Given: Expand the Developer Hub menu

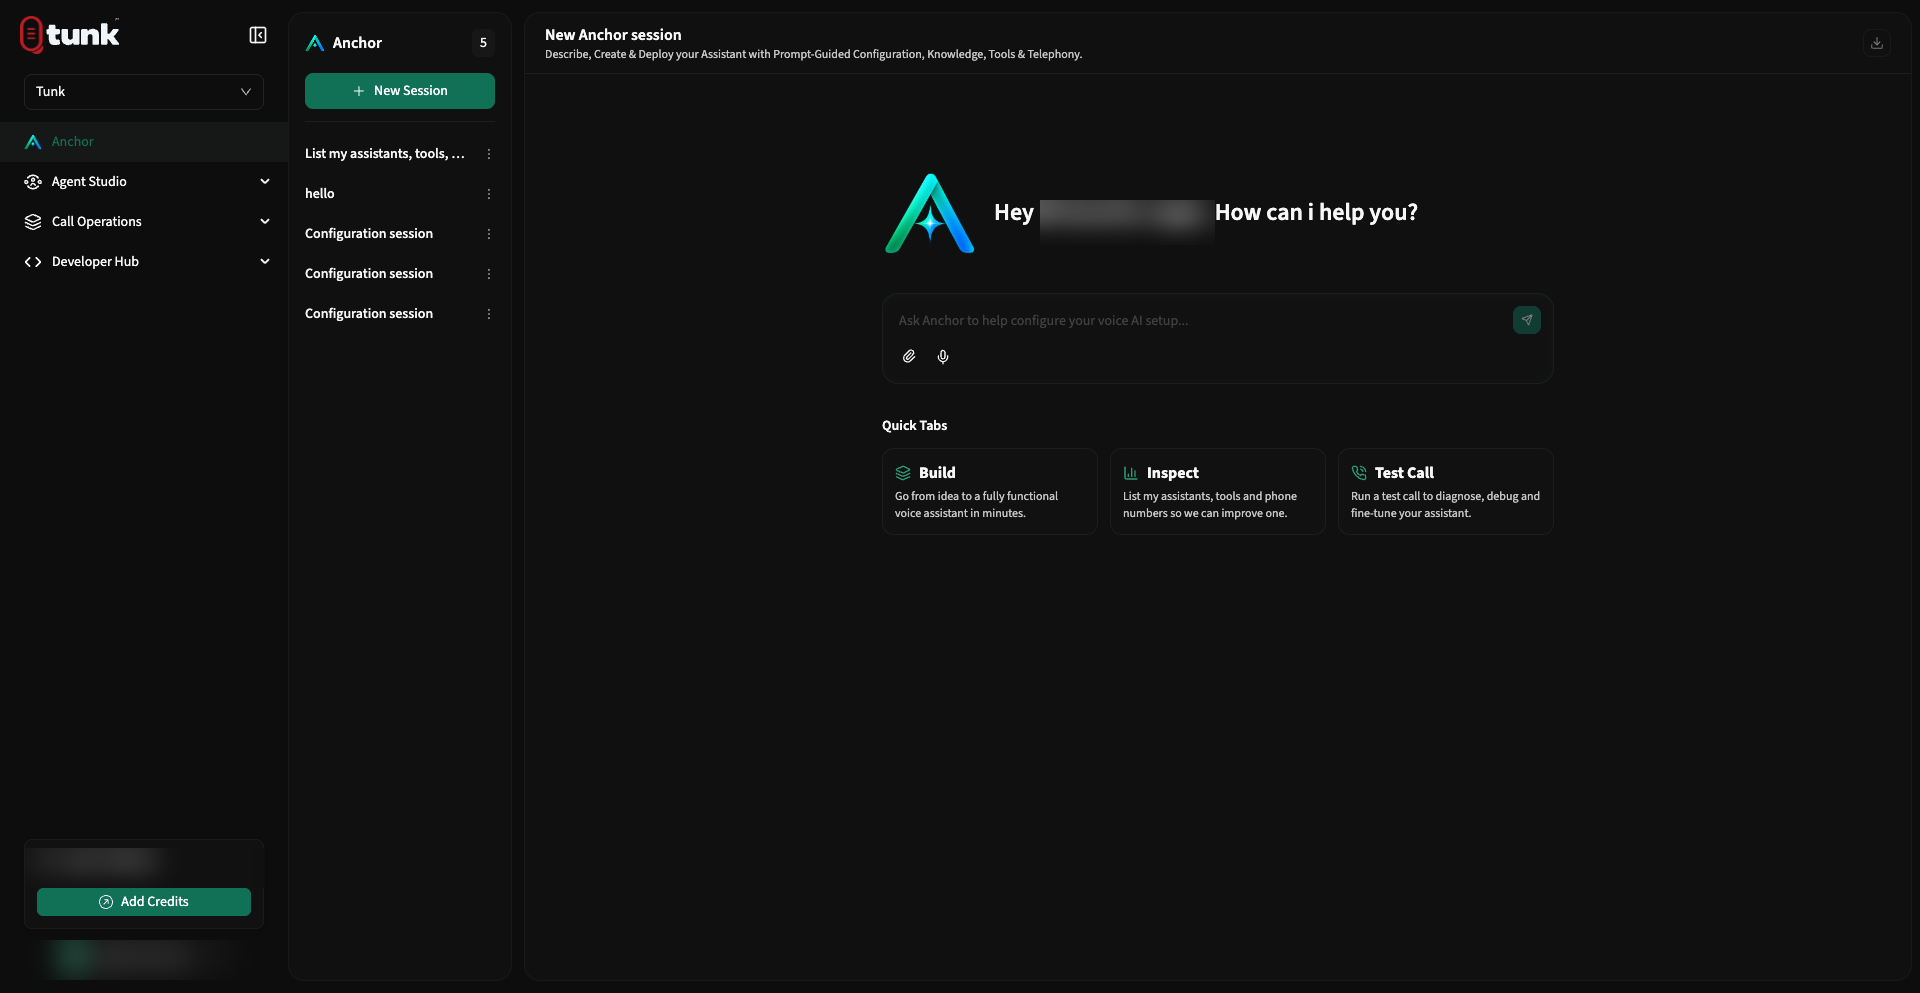Looking at the screenshot, I should [144, 262].
